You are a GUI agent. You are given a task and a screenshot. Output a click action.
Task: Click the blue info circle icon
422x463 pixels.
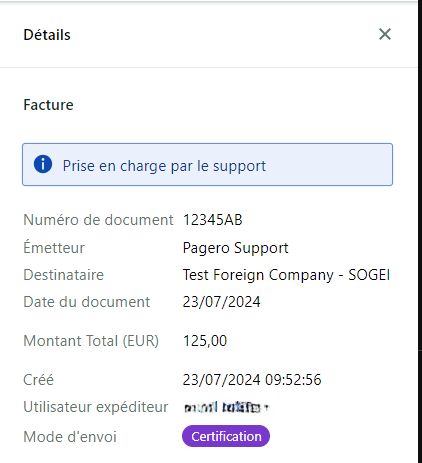tap(43, 164)
